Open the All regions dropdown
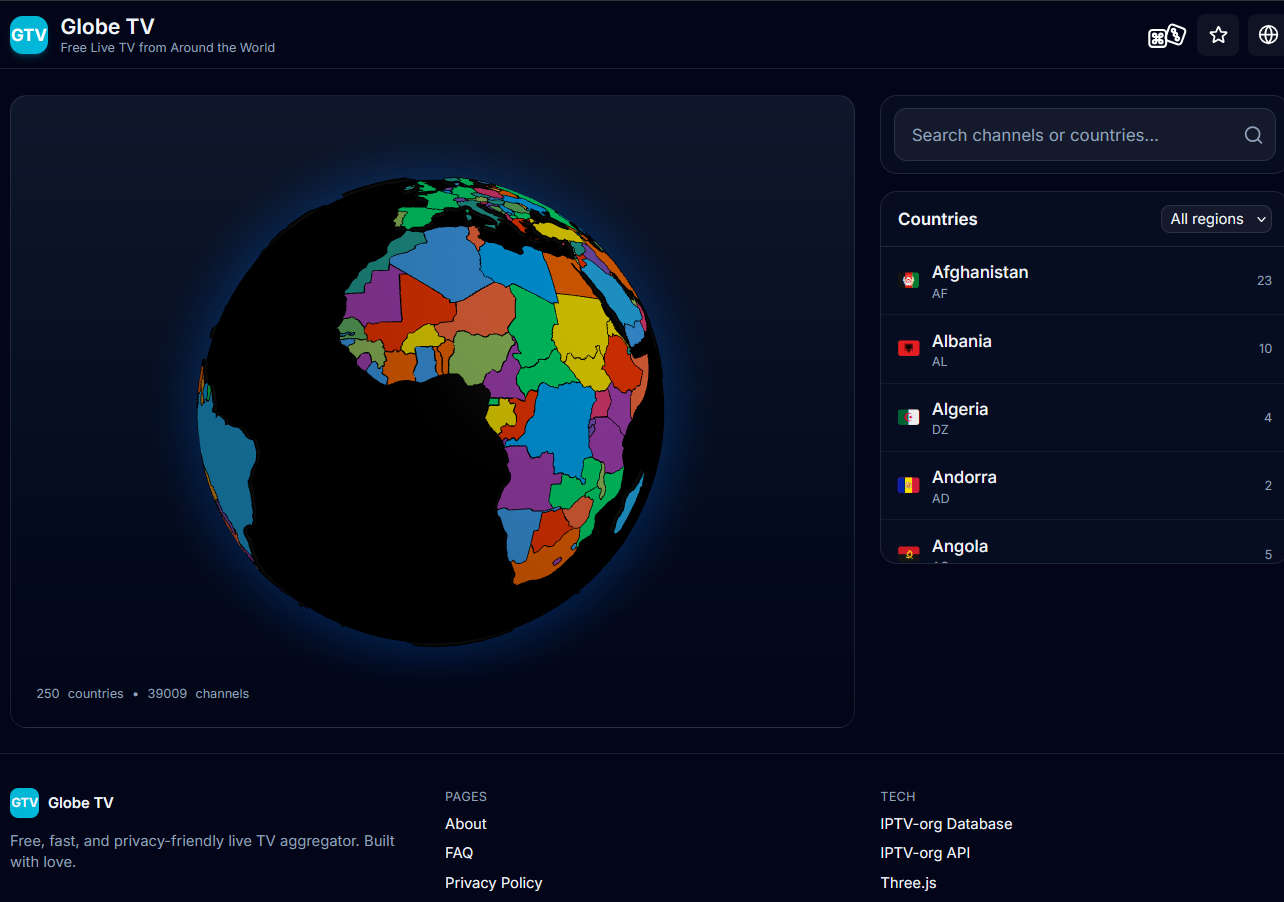The width and height of the screenshot is (1284, 902). 1216,219
